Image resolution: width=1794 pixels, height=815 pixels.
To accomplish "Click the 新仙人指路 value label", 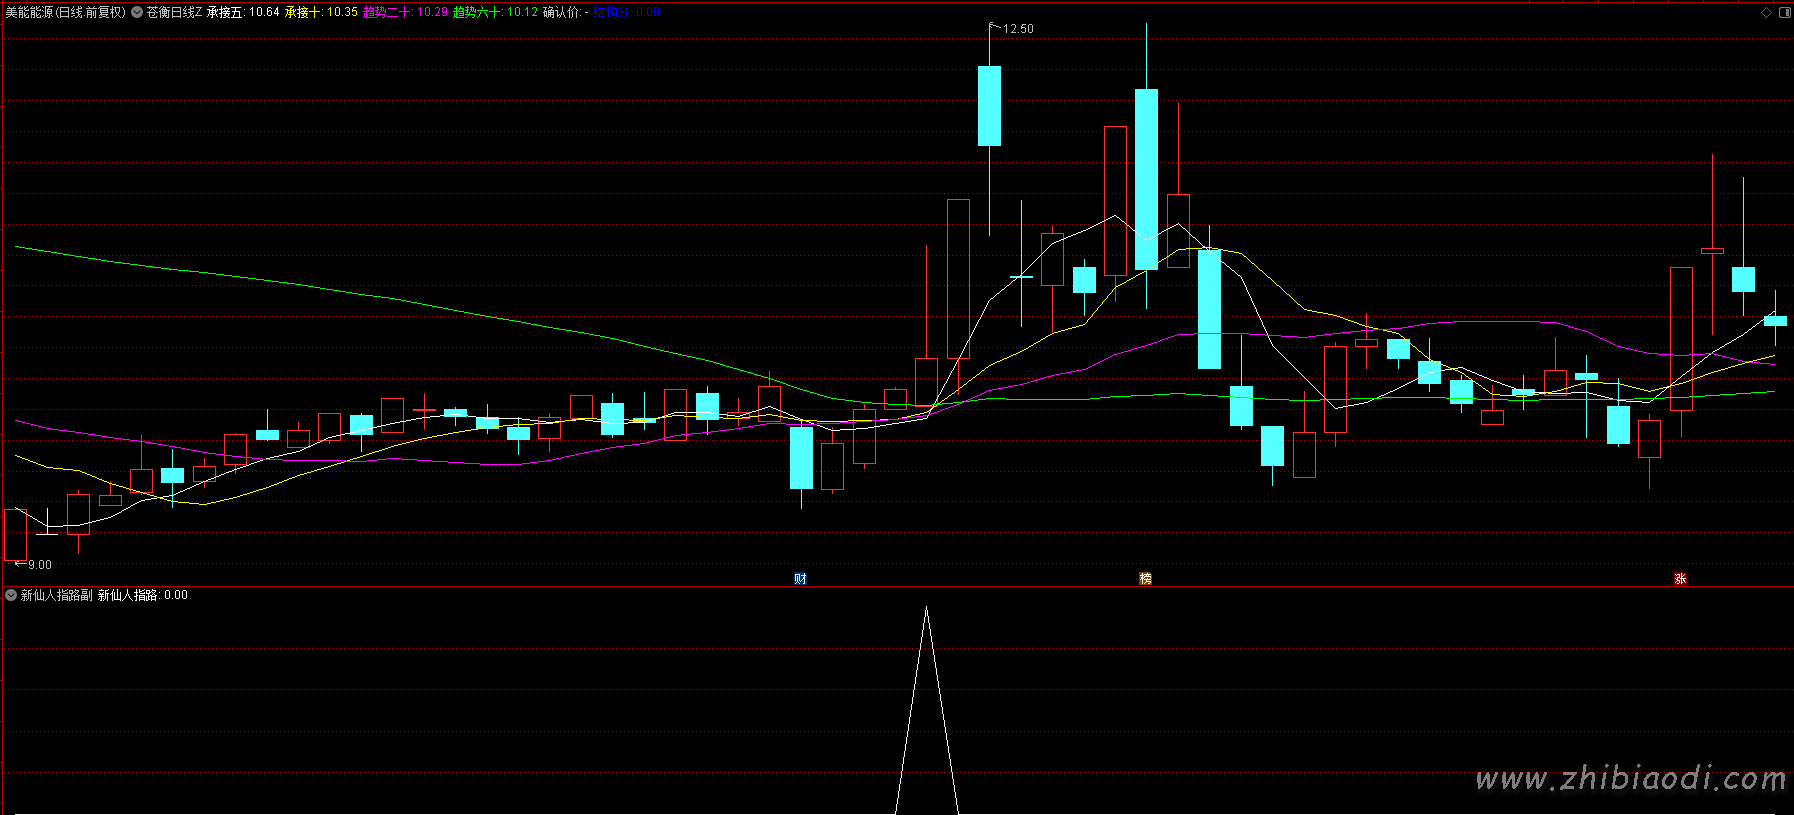I will (142, 595).
